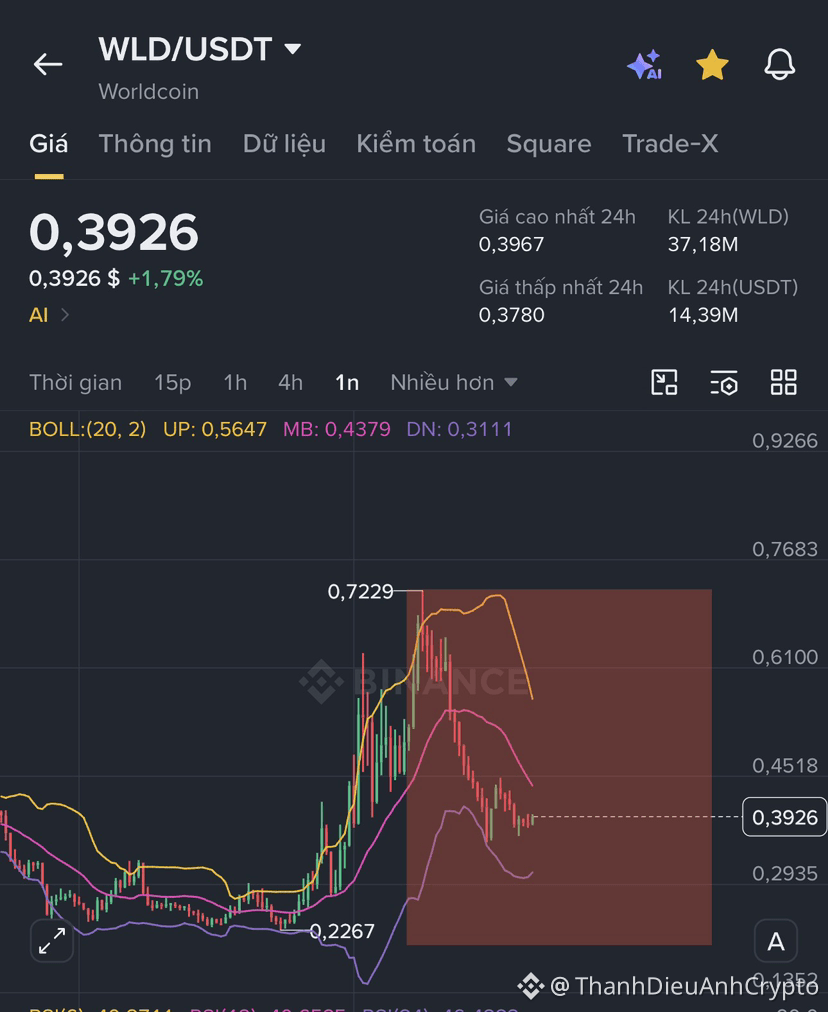Tap the 0,6100 price axis label
828x1012 pixels.
click(785, 657)
